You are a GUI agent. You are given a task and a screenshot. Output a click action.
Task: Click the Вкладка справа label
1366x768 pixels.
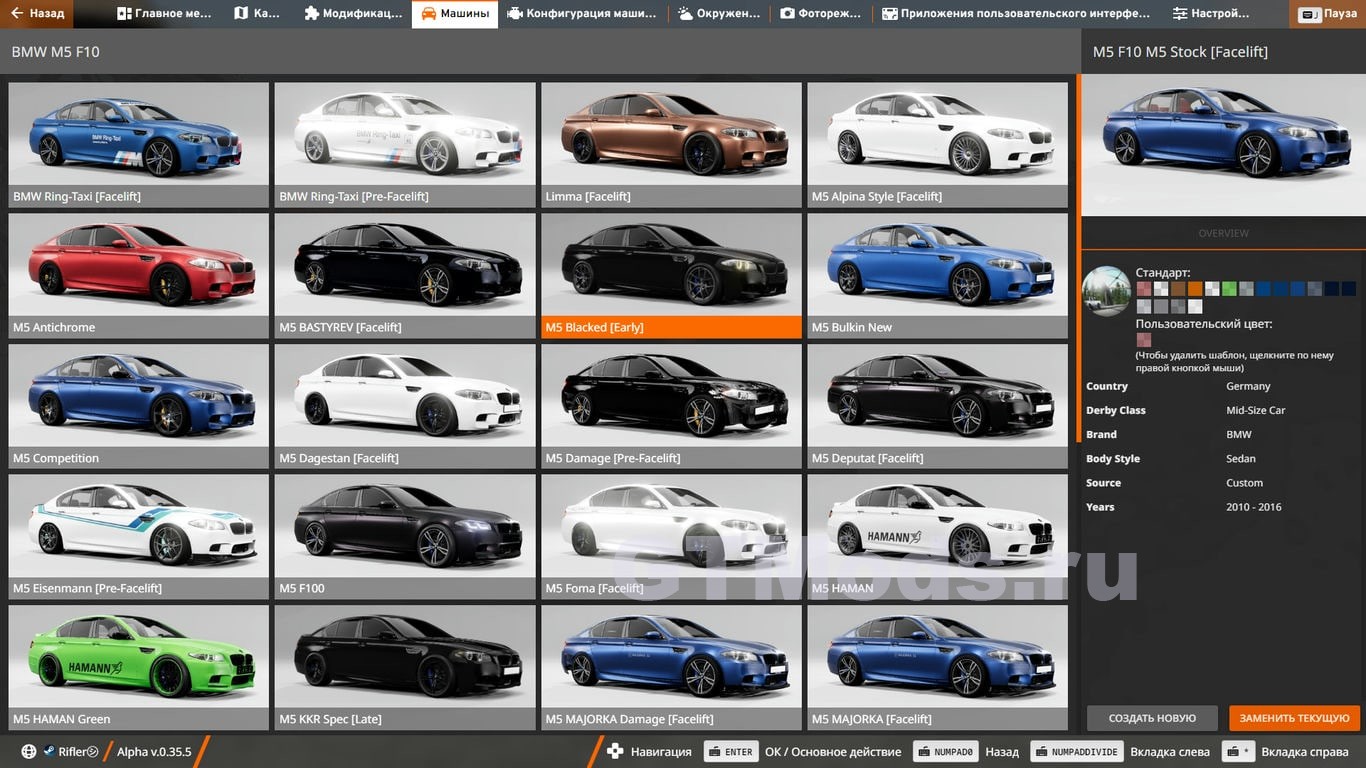(1307, 752)
